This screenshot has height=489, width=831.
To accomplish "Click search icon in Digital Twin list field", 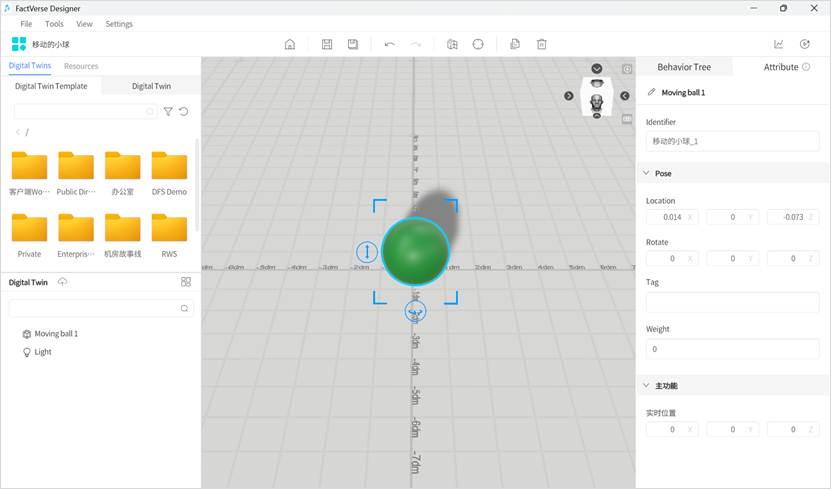I will pos(184,308).
